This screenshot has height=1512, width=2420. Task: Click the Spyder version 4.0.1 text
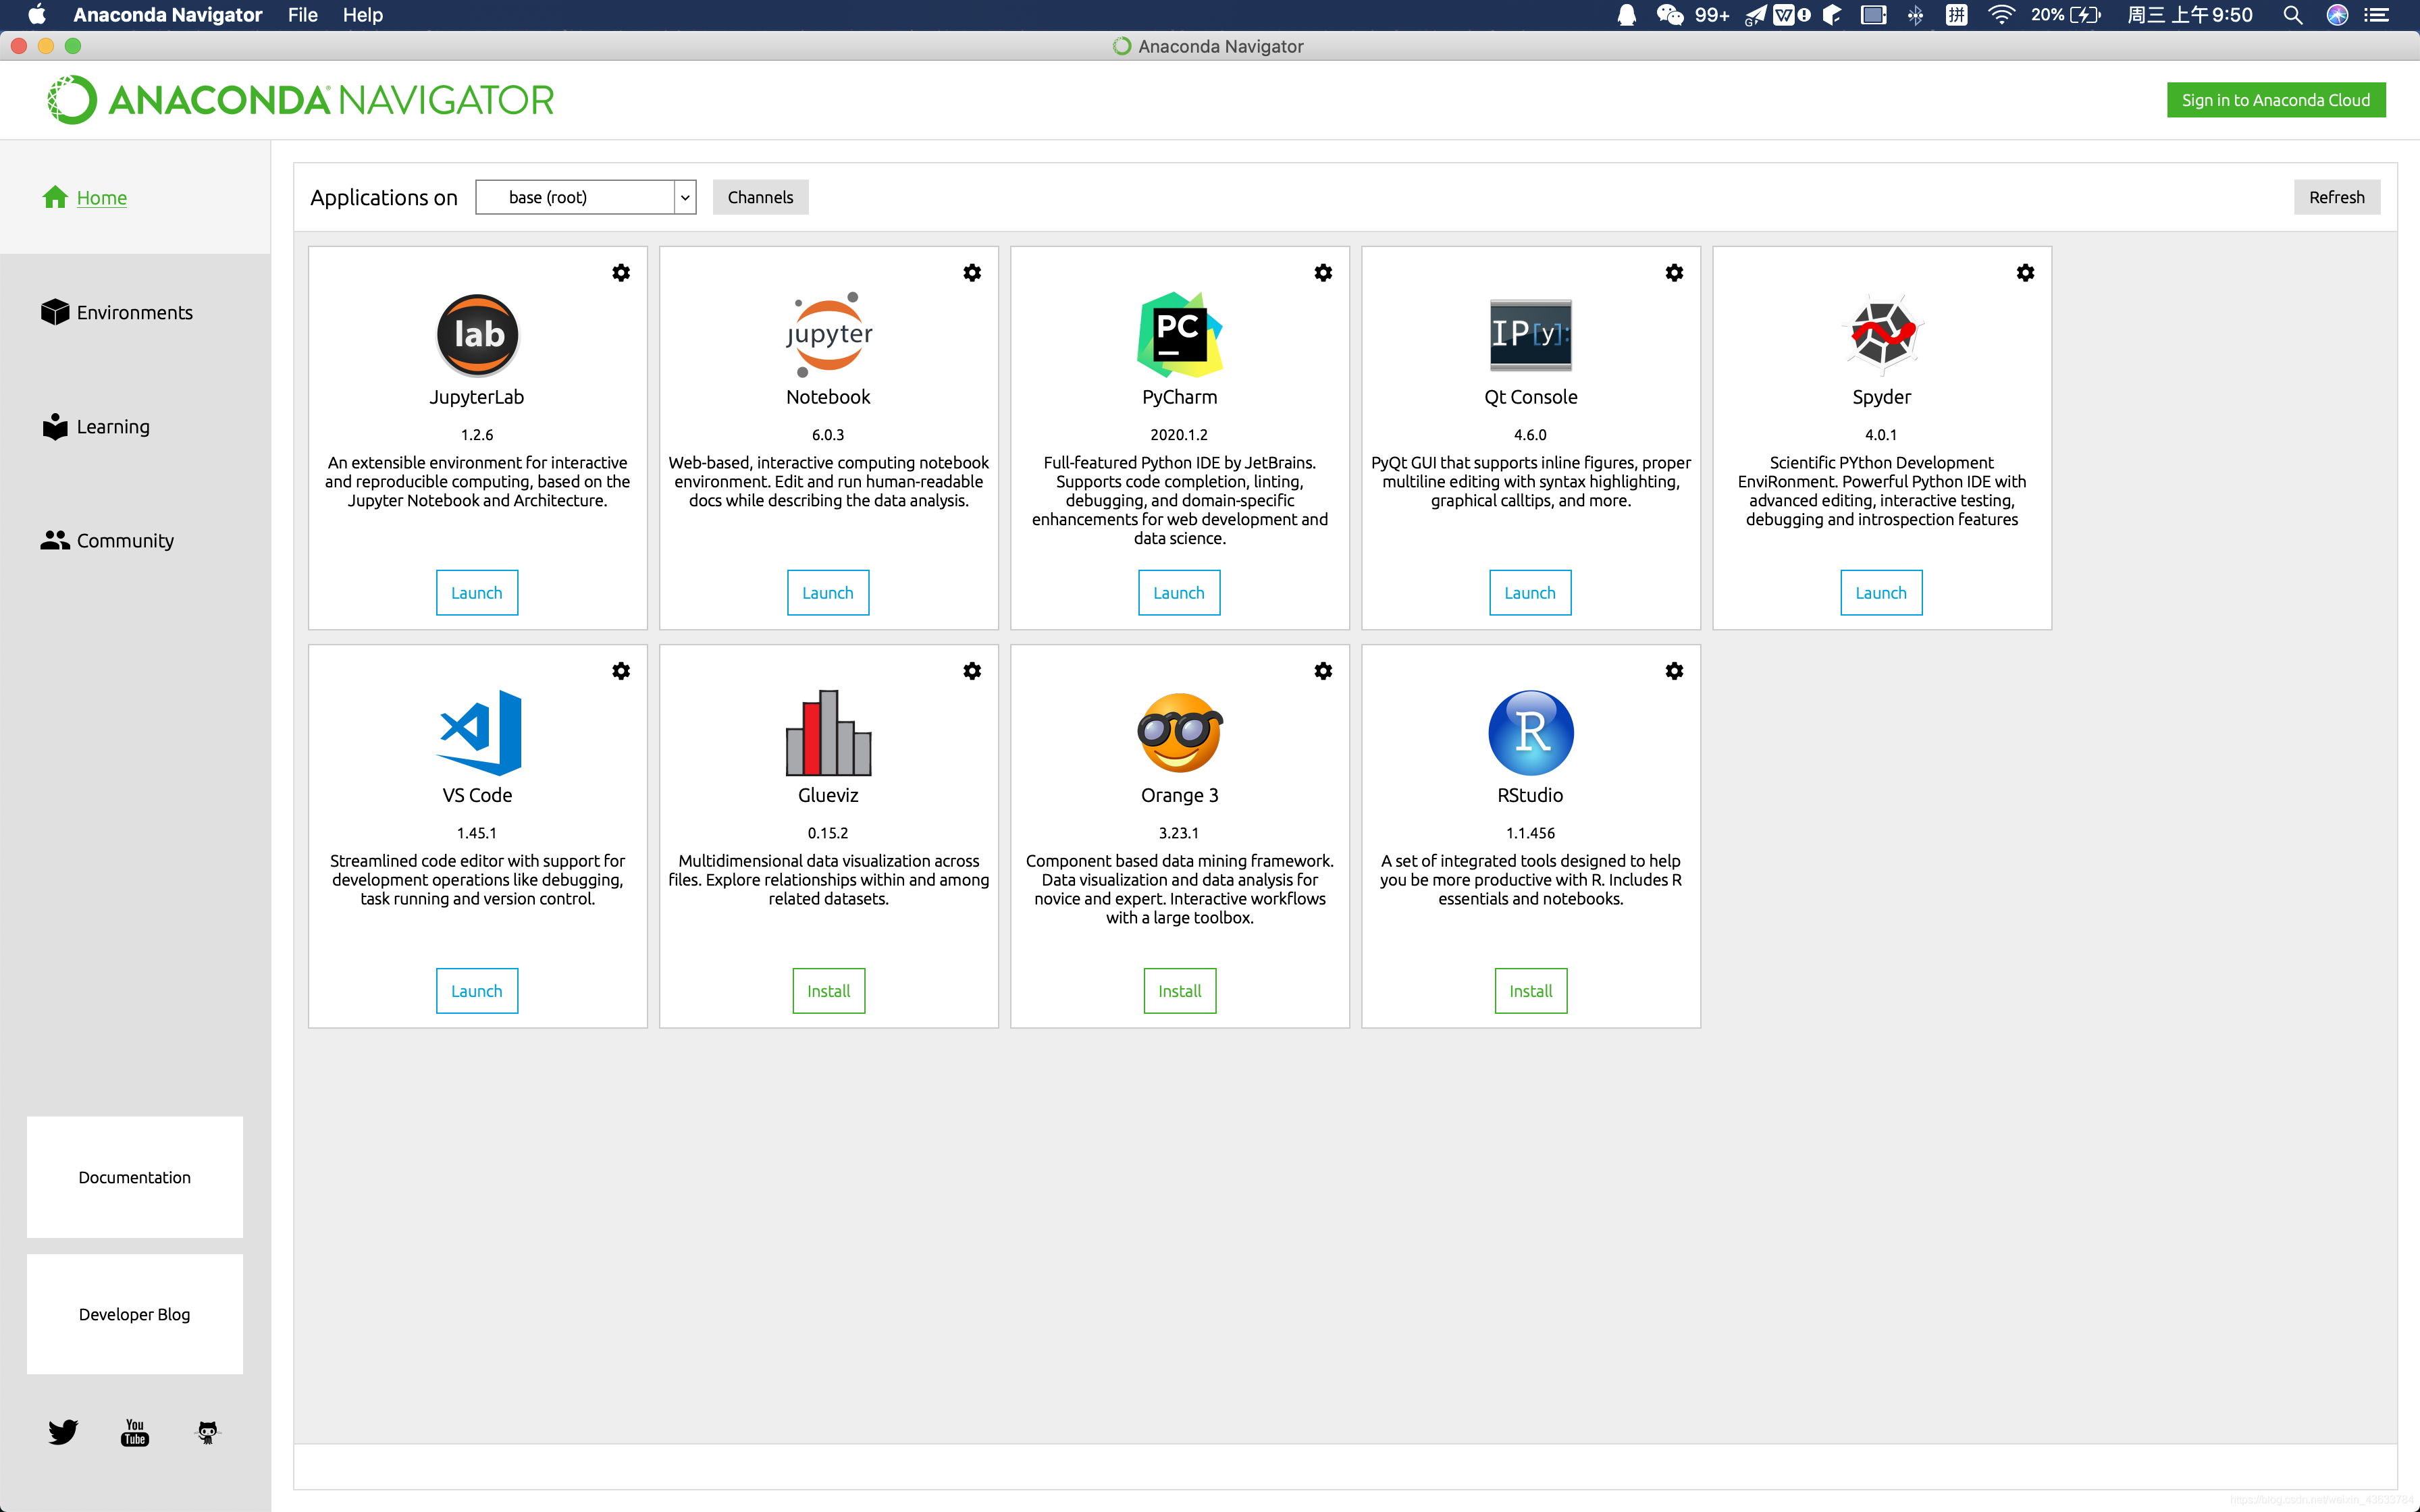1881,435
